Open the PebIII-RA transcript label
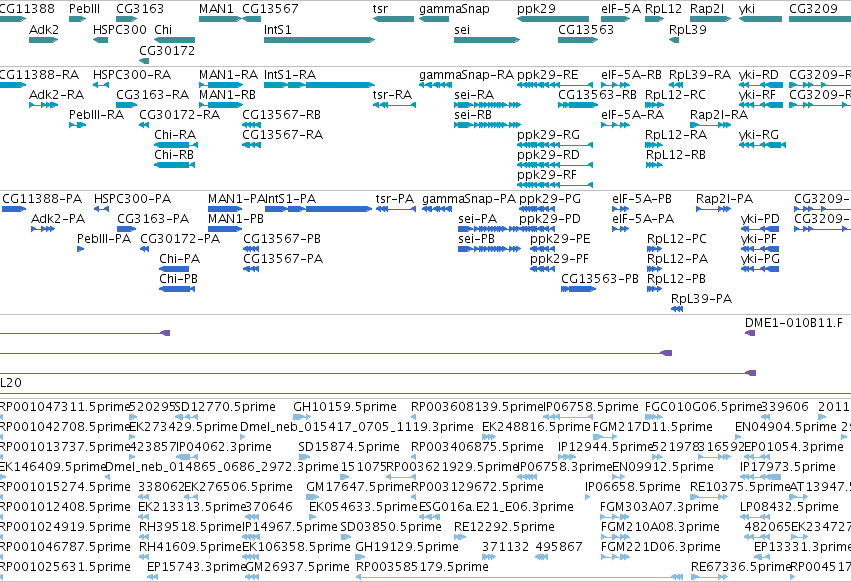The width and height of the screenshot is (851, 582). 96,115
